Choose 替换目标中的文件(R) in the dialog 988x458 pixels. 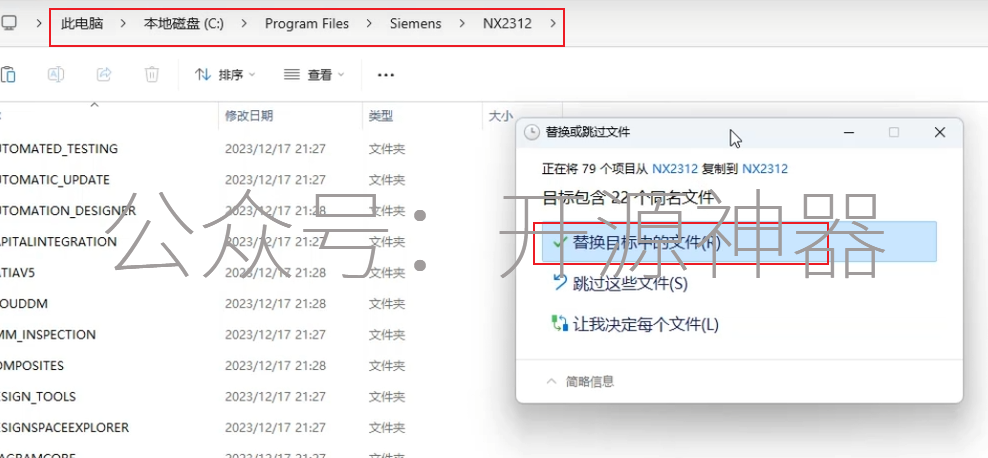point(739,242)
